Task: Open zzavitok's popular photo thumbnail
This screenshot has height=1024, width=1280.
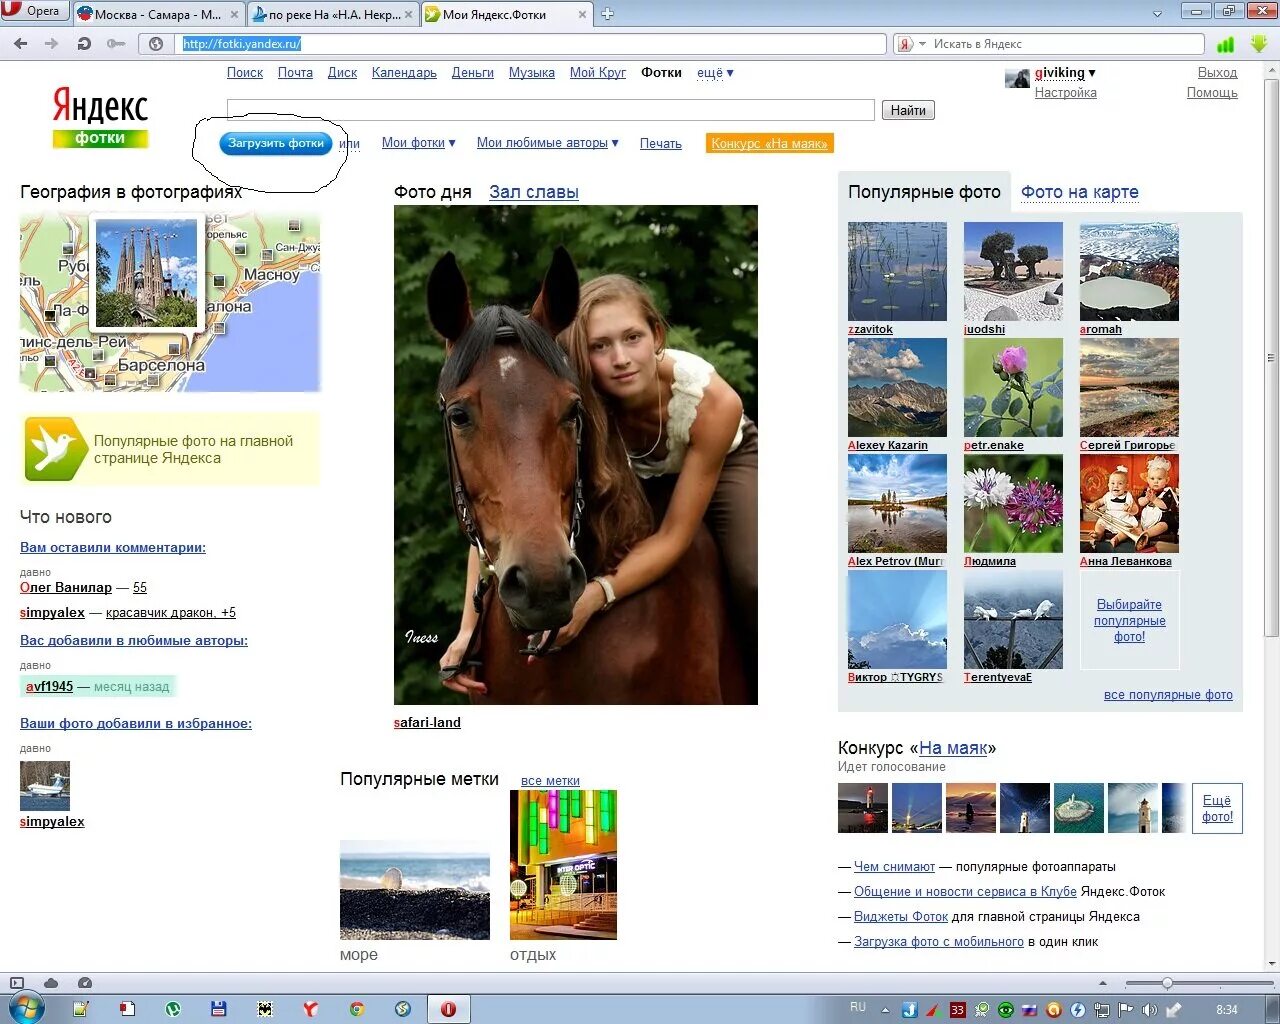Action: coord(897,271)
